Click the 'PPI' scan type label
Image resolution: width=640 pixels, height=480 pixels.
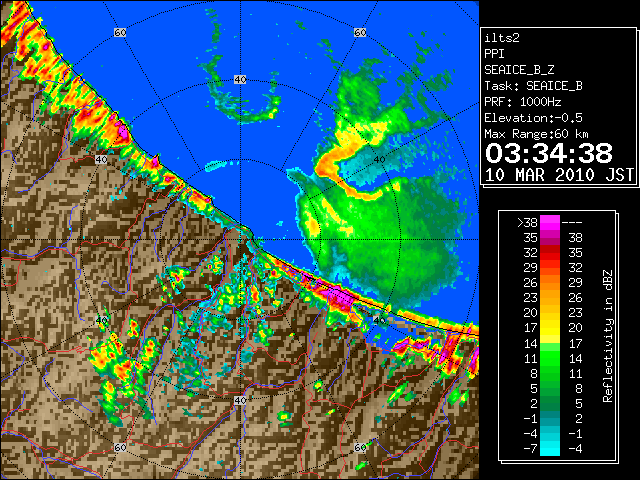[494, 54]
